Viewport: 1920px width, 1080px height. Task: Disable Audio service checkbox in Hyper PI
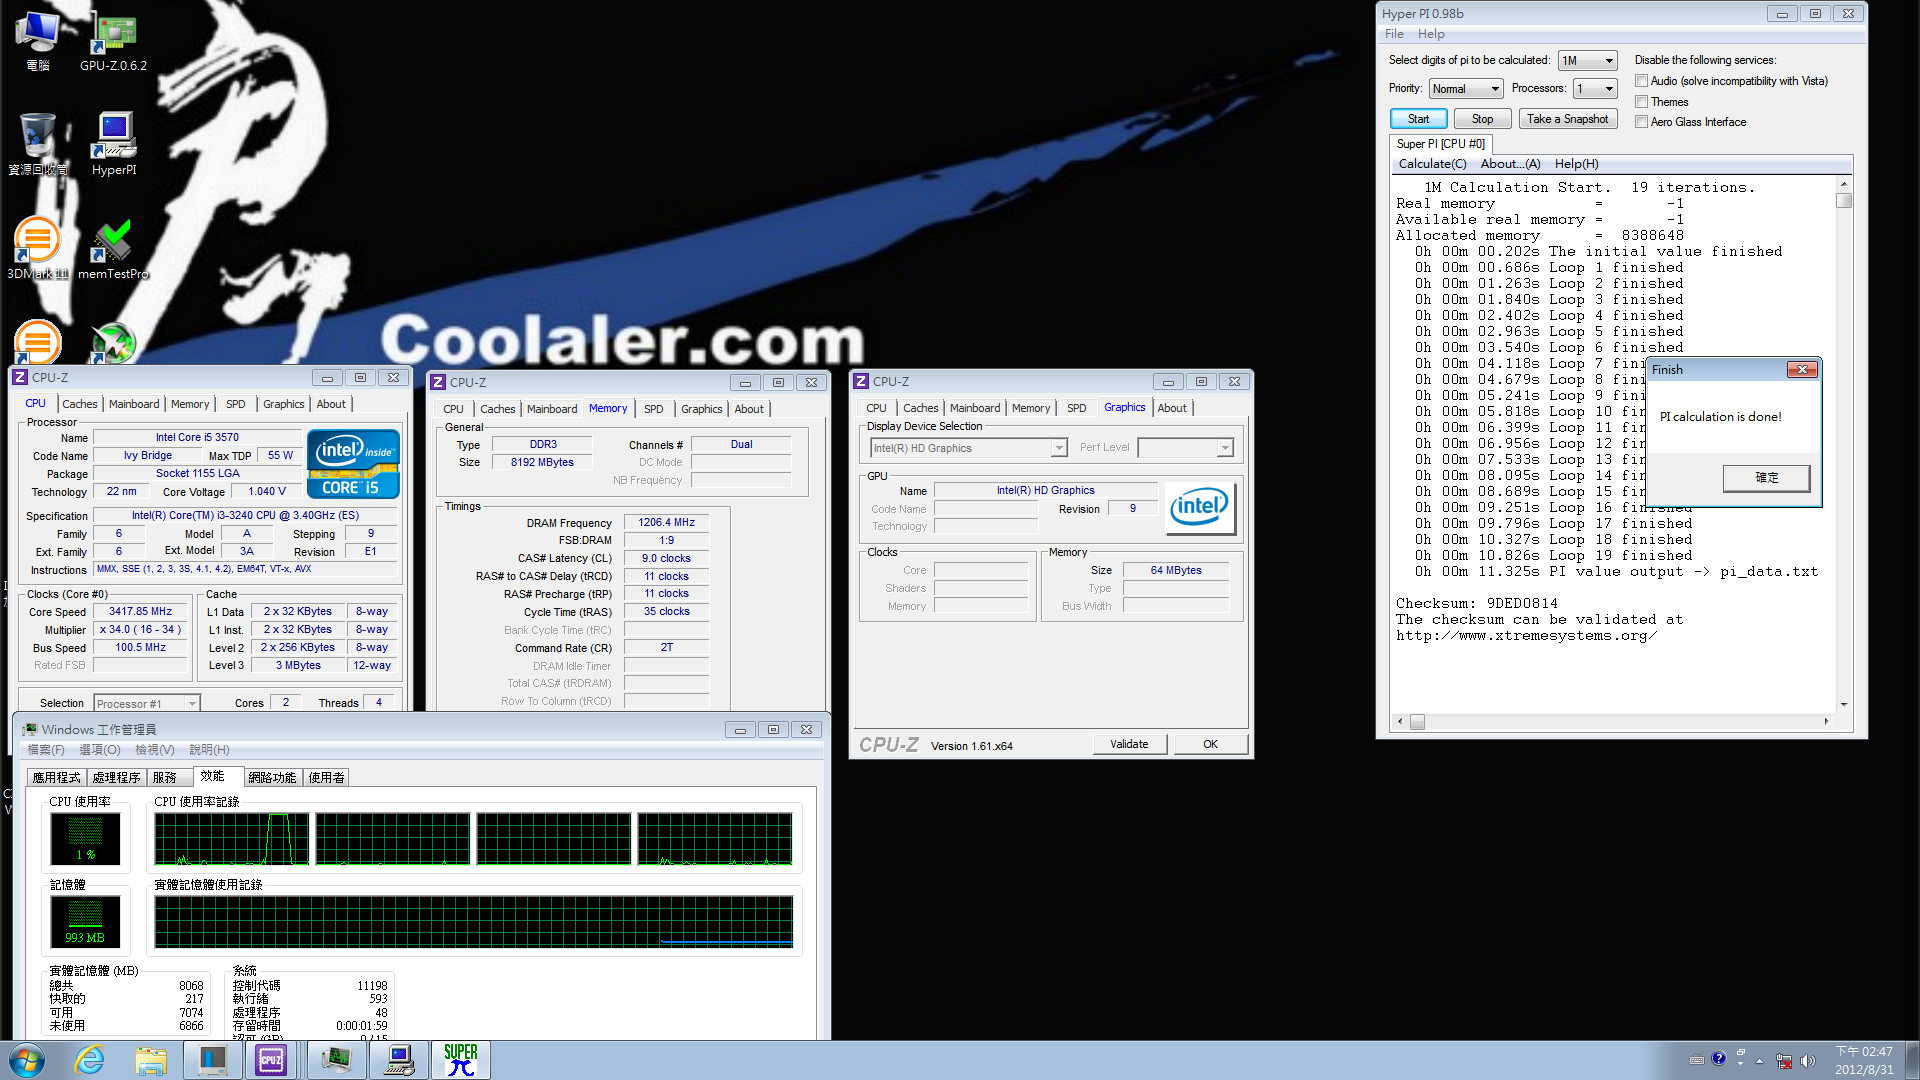point(1641,81)
